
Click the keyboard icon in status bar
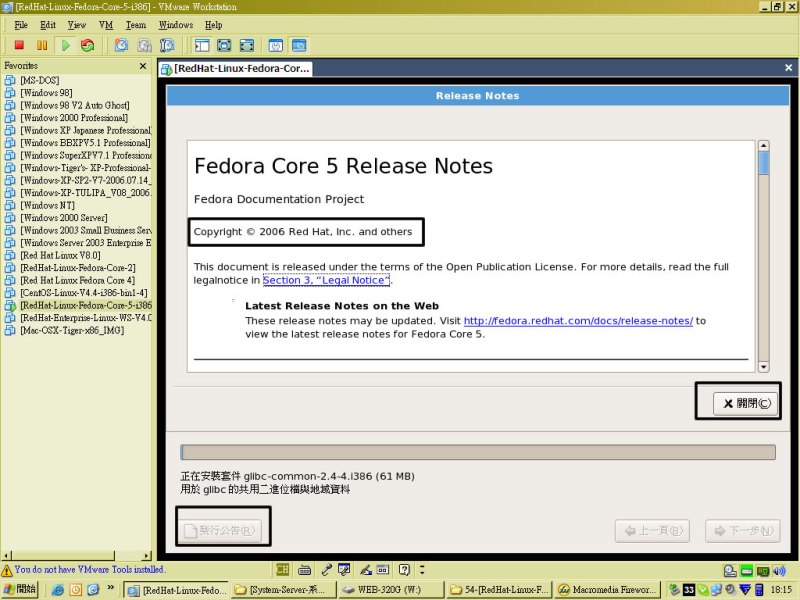(305, 569)
